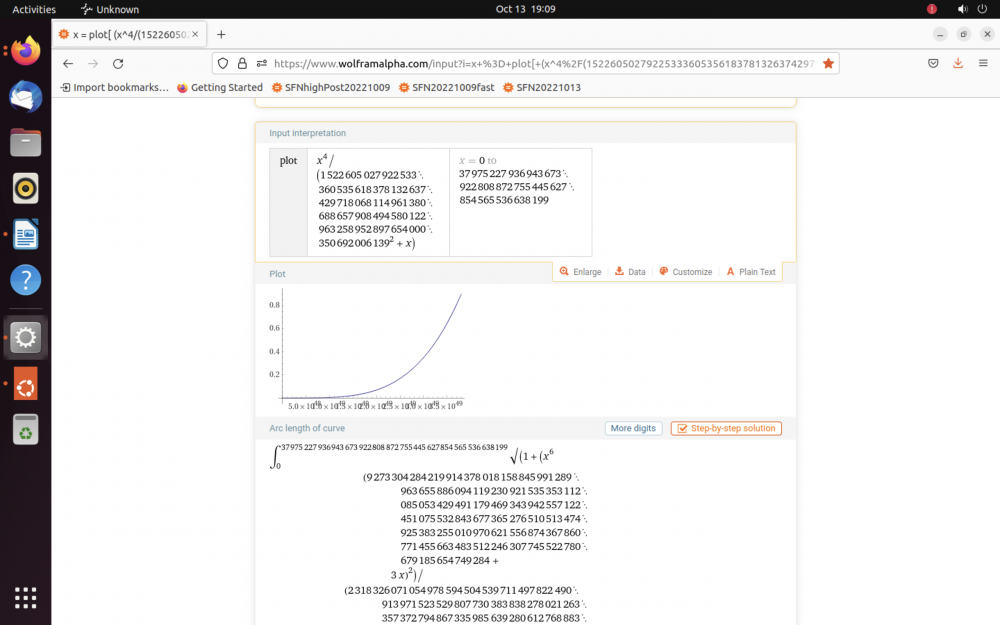The height and width of the screenshot is (625, 1000).
Task: Open the SFN20221009fast bookmark
Action: (x=446, y=88)
